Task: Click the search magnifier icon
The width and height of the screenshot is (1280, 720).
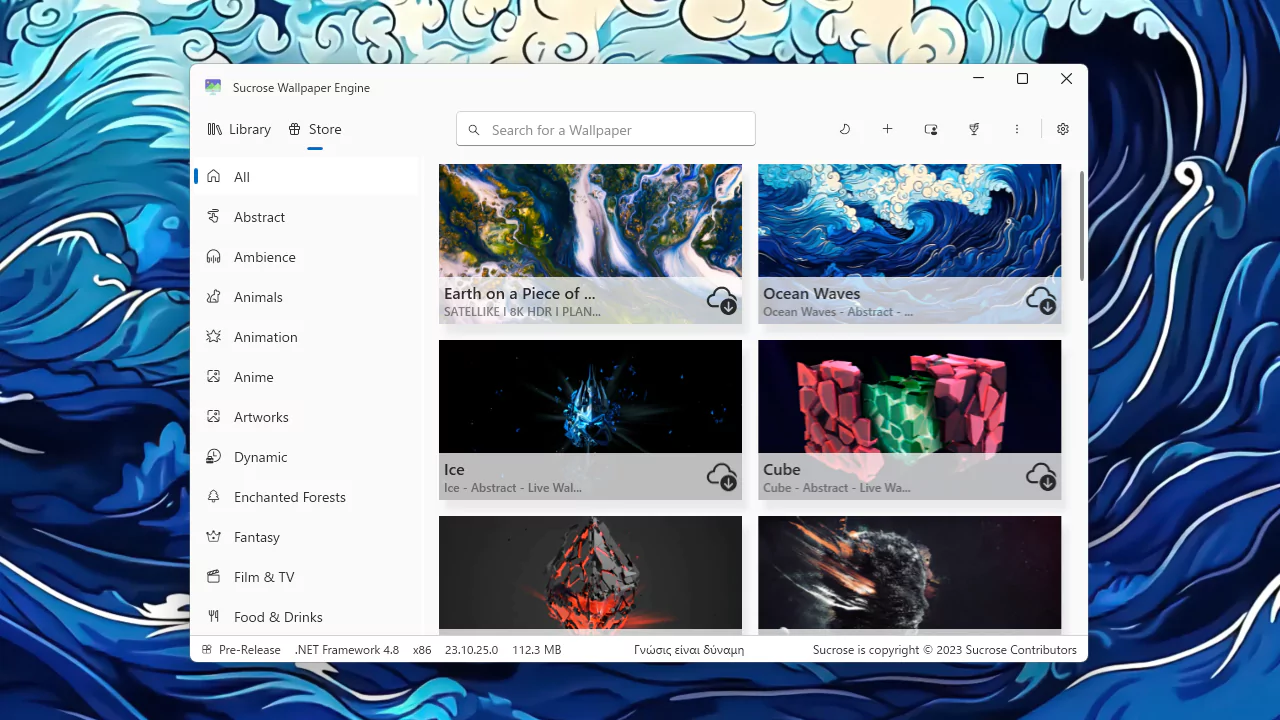Action: click(474, 129)
